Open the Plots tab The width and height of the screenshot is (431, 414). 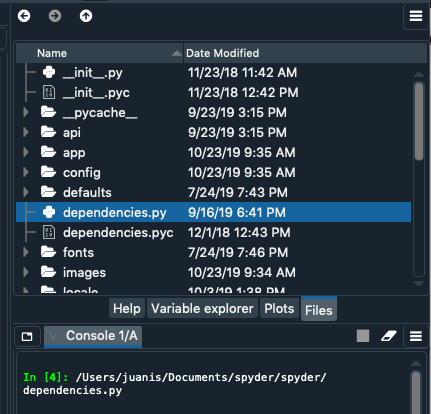tap(279, 308)
